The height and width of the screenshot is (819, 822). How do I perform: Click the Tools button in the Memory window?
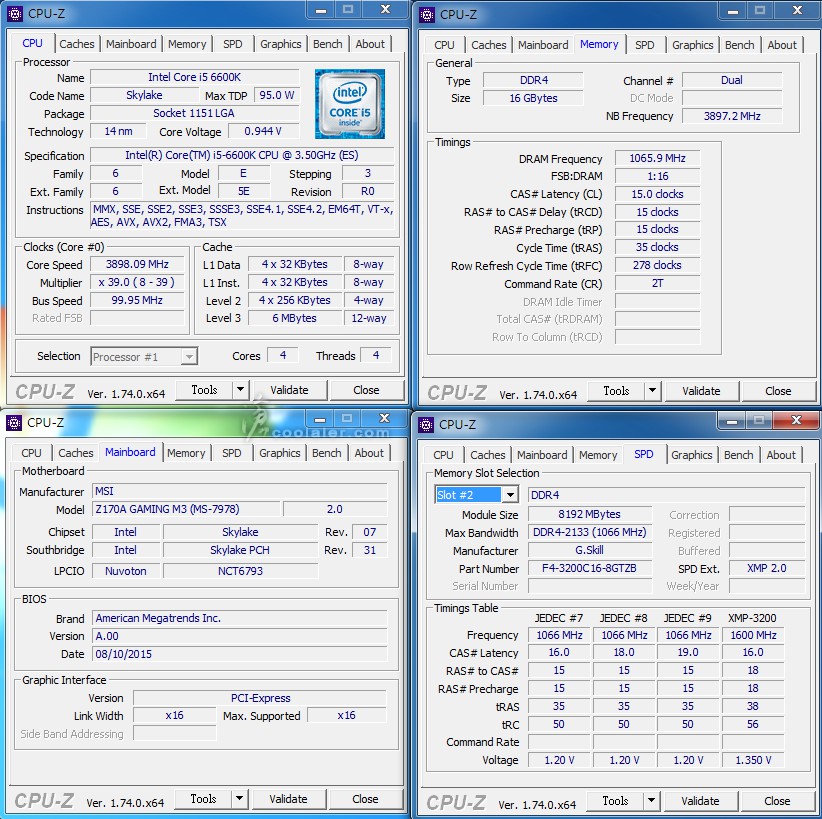click(x=616, y=391)
